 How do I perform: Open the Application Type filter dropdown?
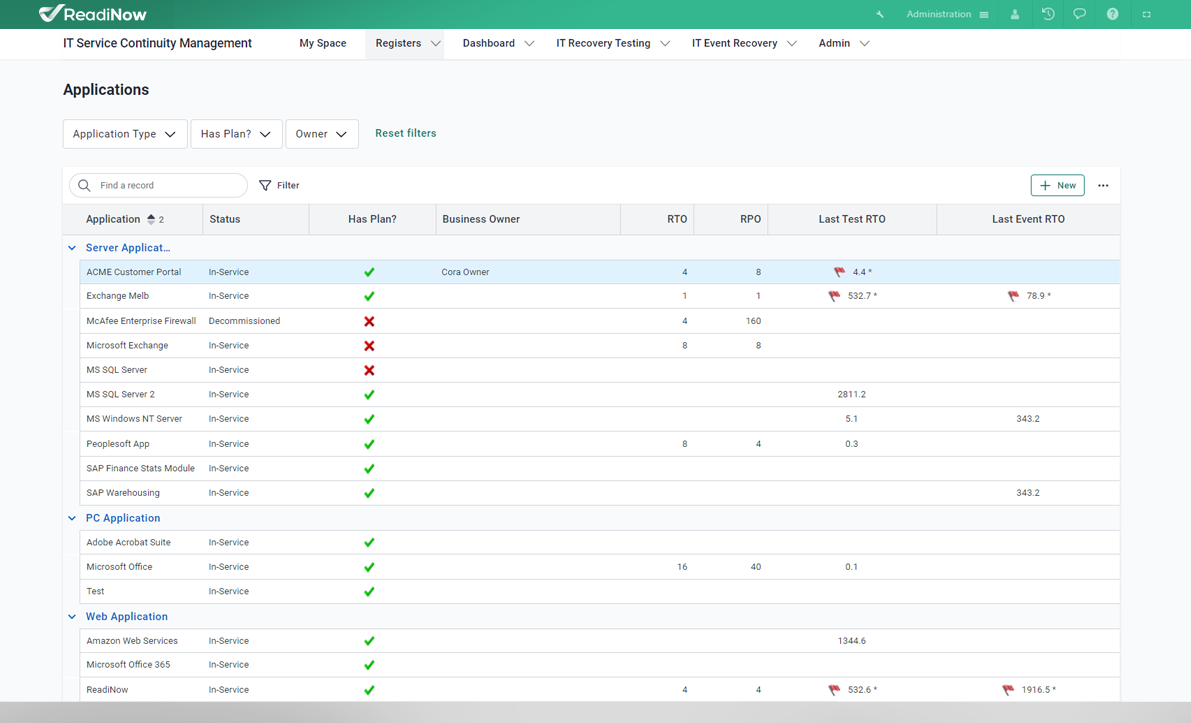click(125, 134)
